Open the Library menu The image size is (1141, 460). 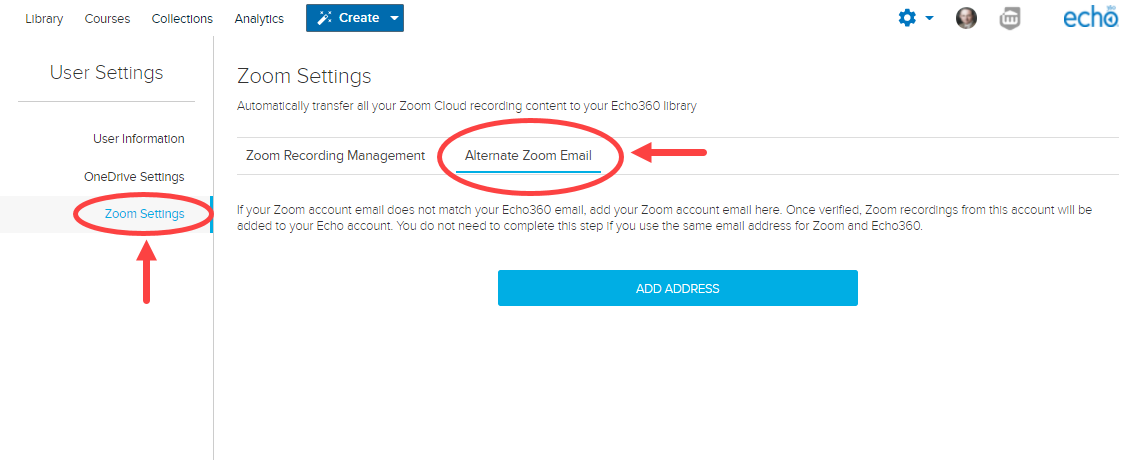click(x=44, y=19)
